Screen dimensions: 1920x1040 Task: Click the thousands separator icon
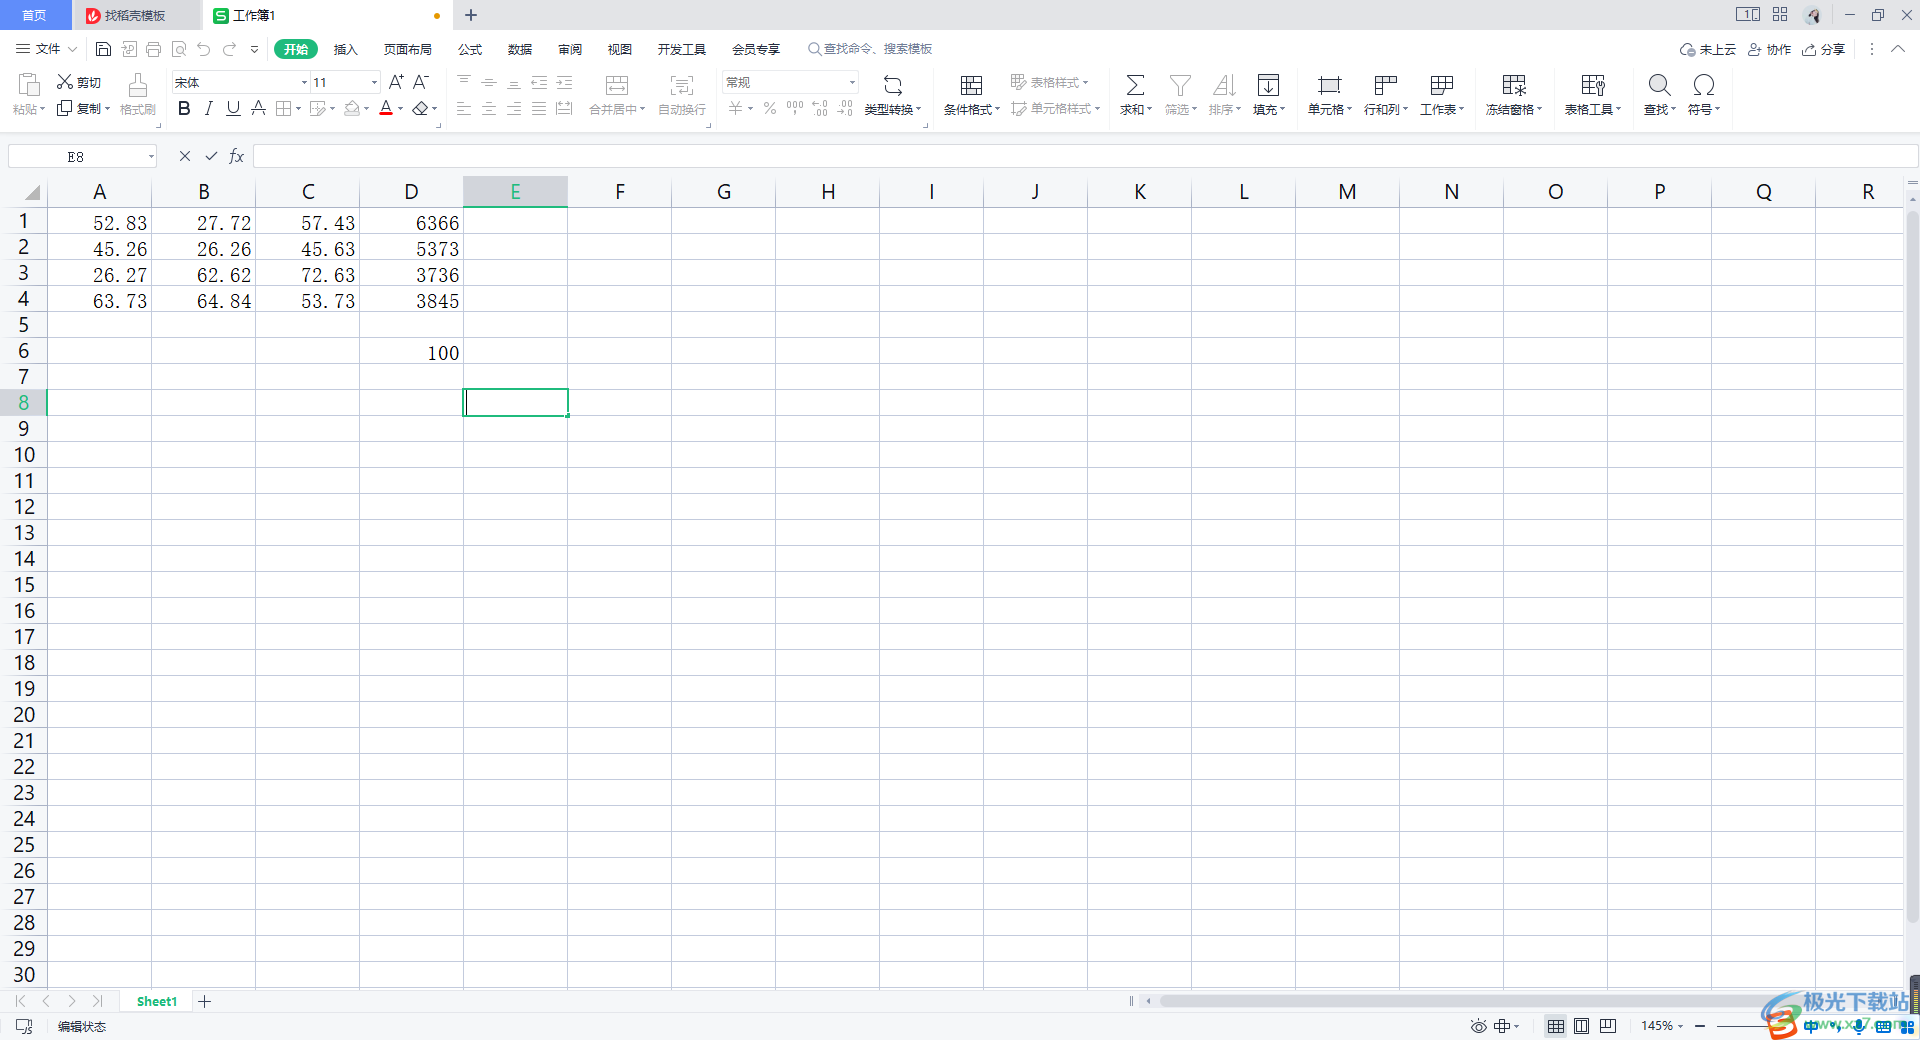(795, 108)
